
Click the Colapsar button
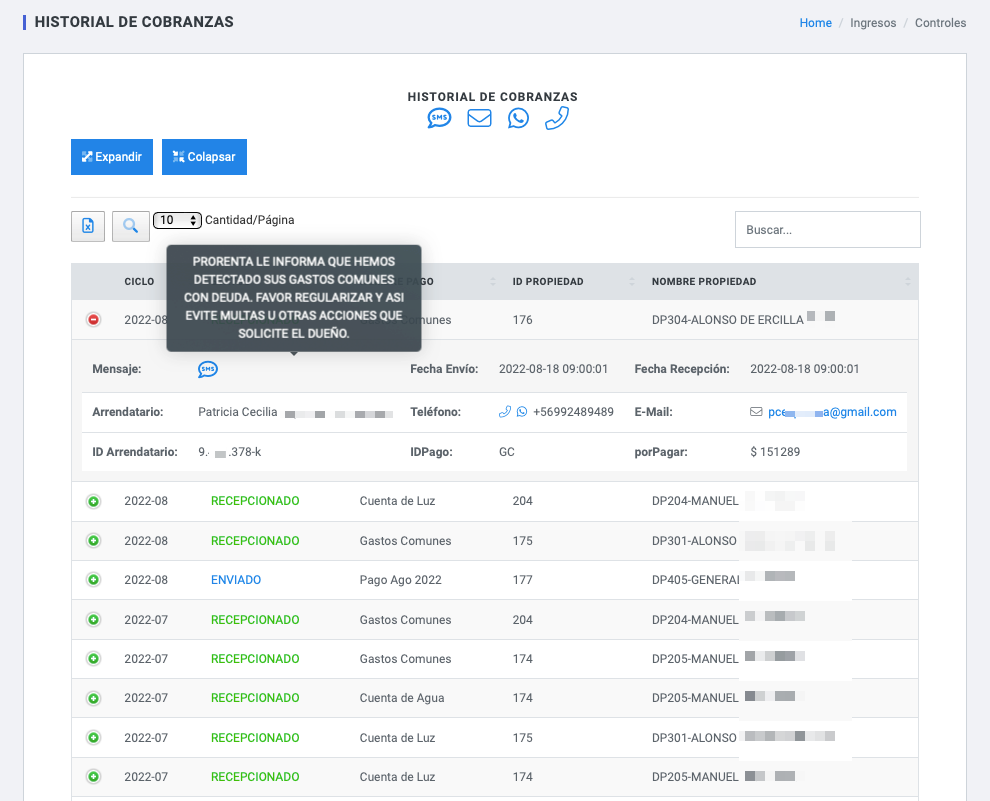click(x=204, y=157)
